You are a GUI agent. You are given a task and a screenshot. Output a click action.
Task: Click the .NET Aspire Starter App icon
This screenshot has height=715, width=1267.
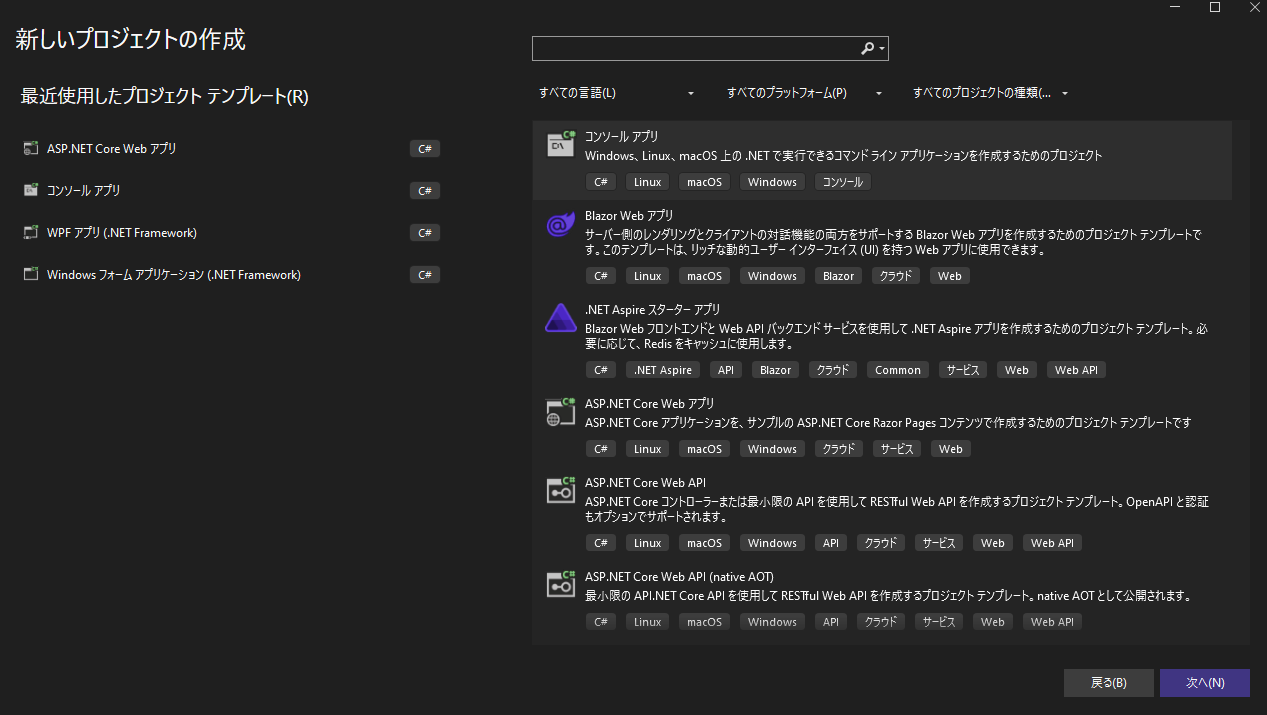coord(560,319)
